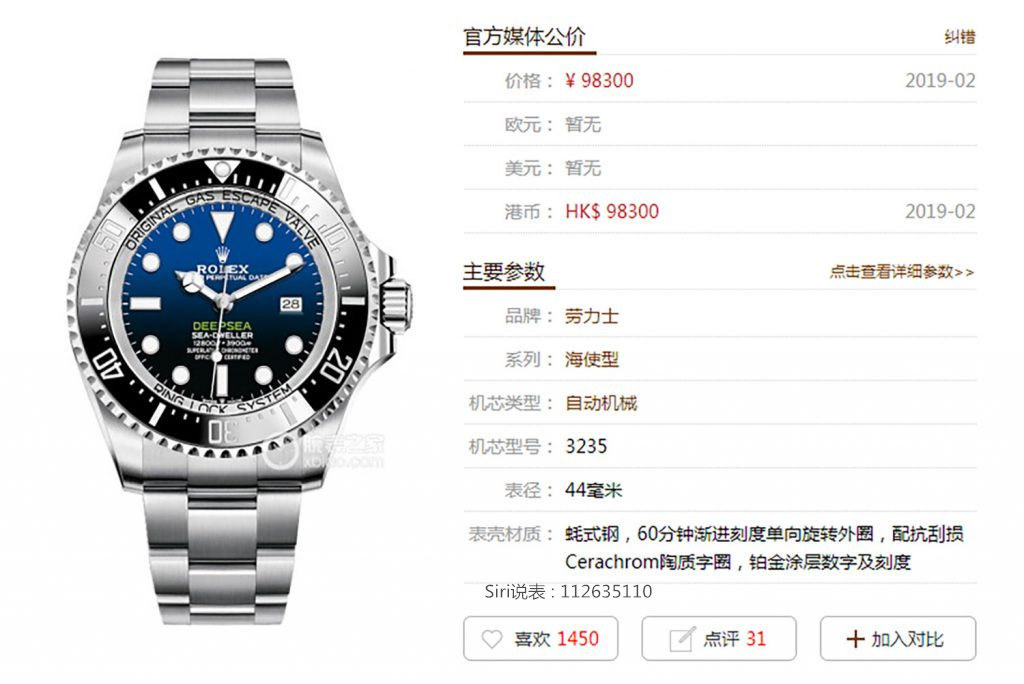Click the Rolex Deepsea watch image
Screen dimensions: 1024x684
coord(238,340)
